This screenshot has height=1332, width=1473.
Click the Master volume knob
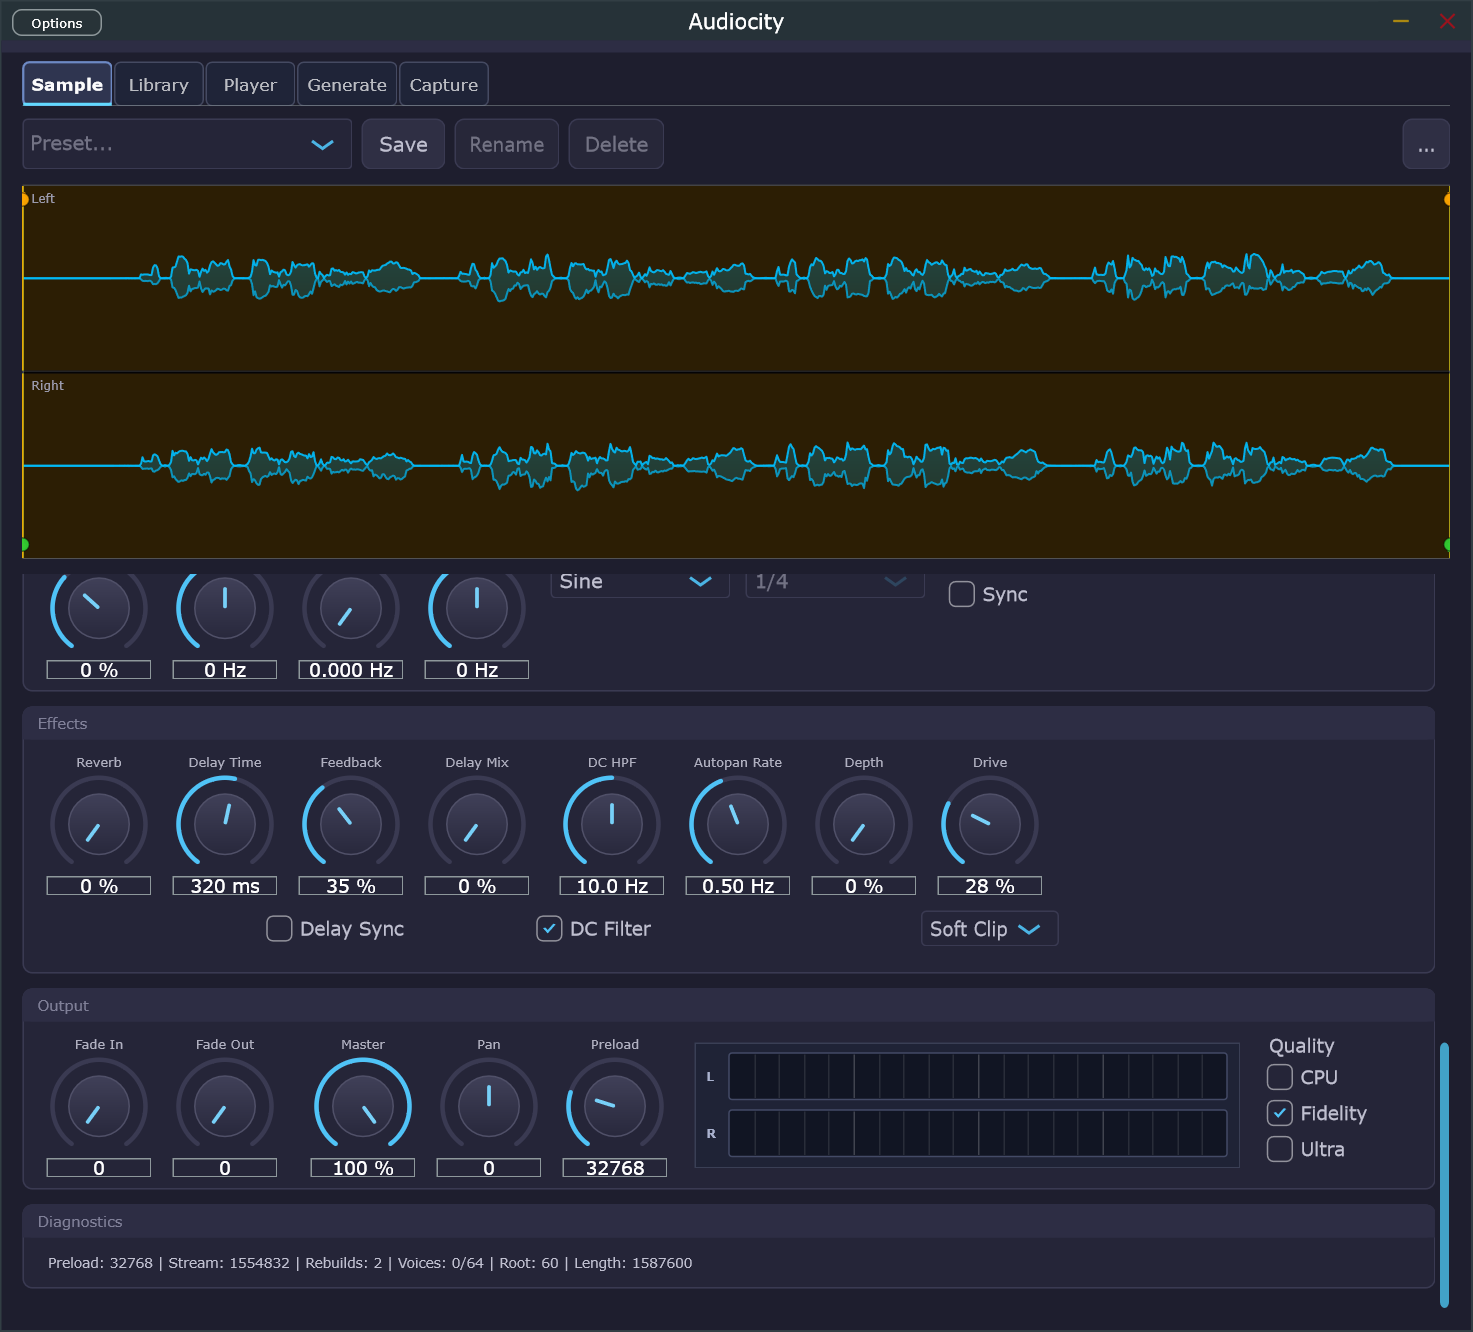tap(363, 1107)
